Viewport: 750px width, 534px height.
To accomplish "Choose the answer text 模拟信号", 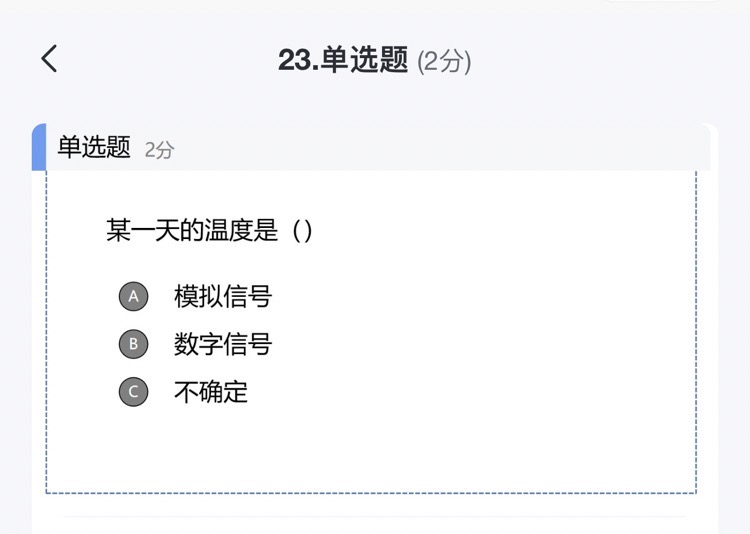I will [223, 296].
